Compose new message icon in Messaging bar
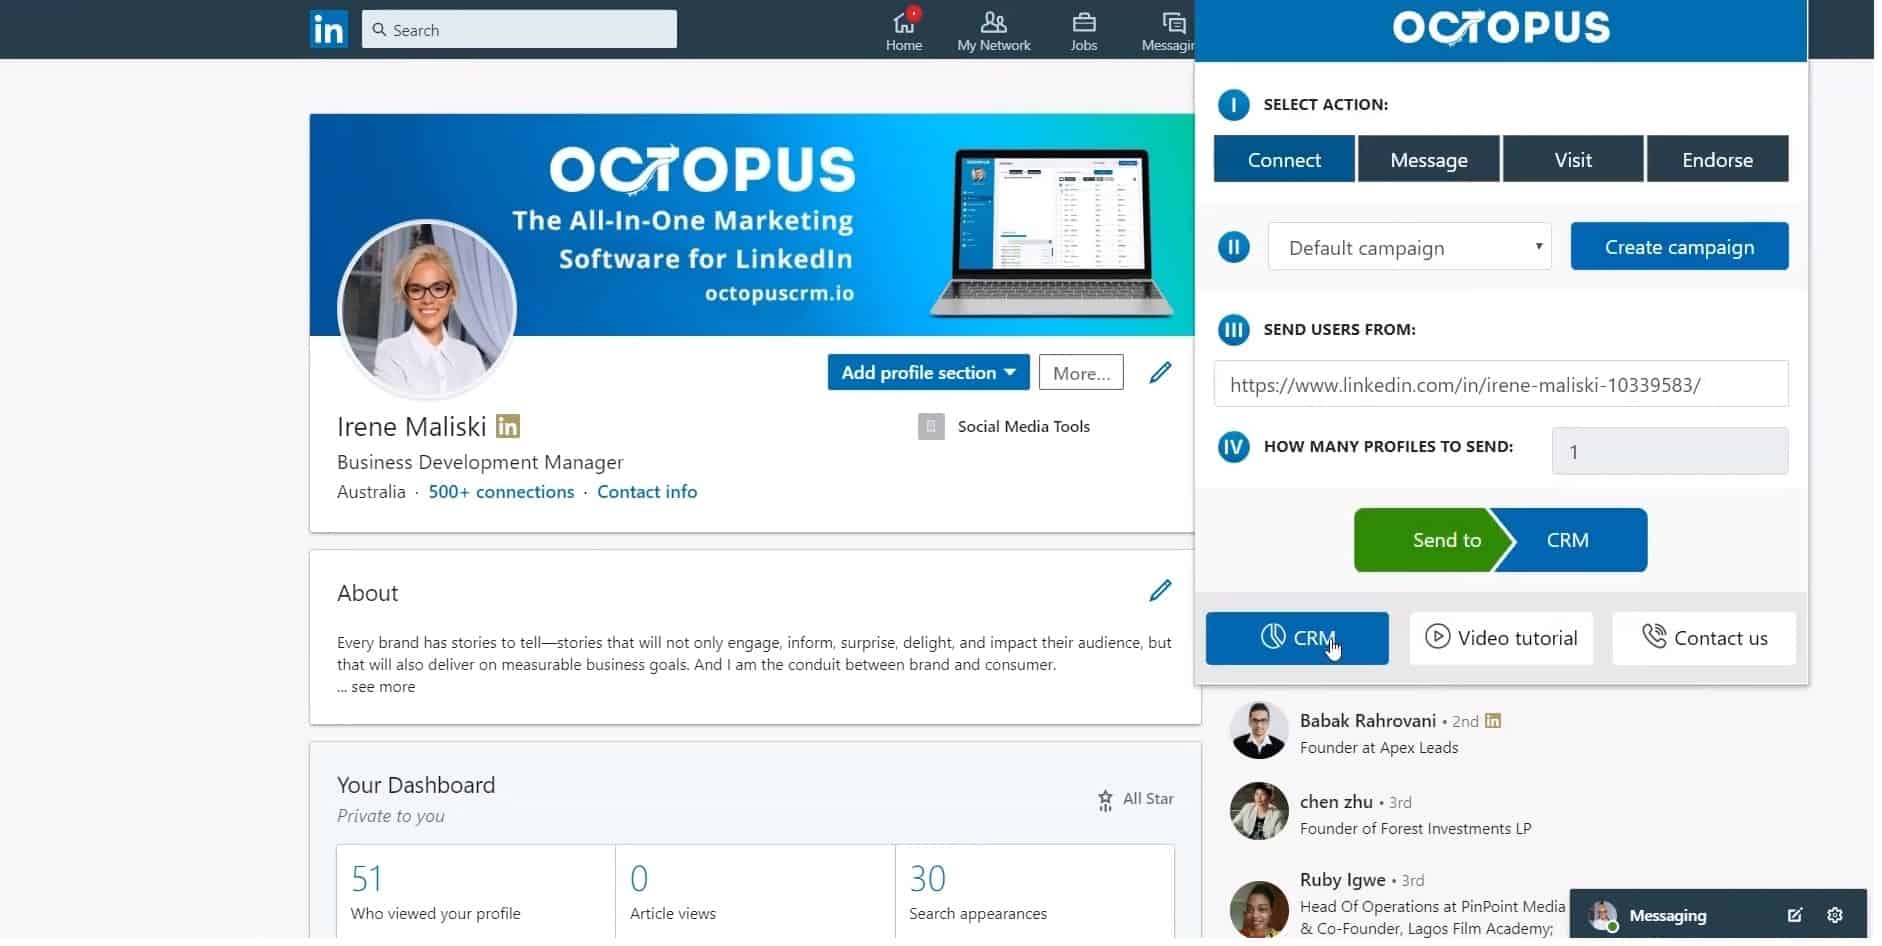The height and width of the screenshot is (946, 1882). (1795, 915)
